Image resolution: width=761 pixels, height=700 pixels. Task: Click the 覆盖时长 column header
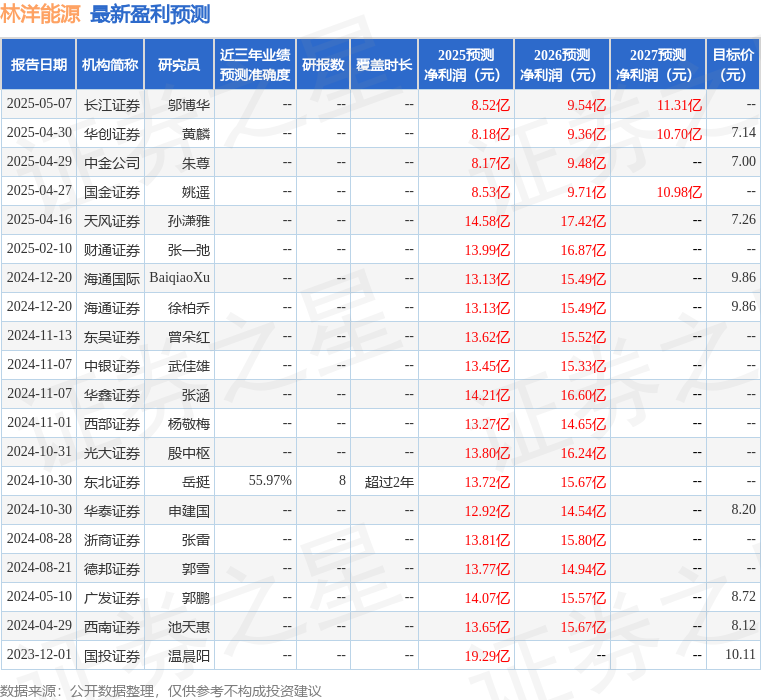point(384,65)
